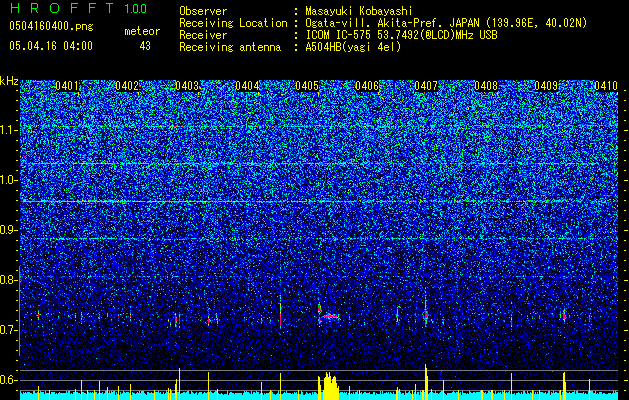Image resolution: width=629 pixels, height=400 pixels.
Task: Click the 0.9 kHz axis label
Action: [8, 230]
